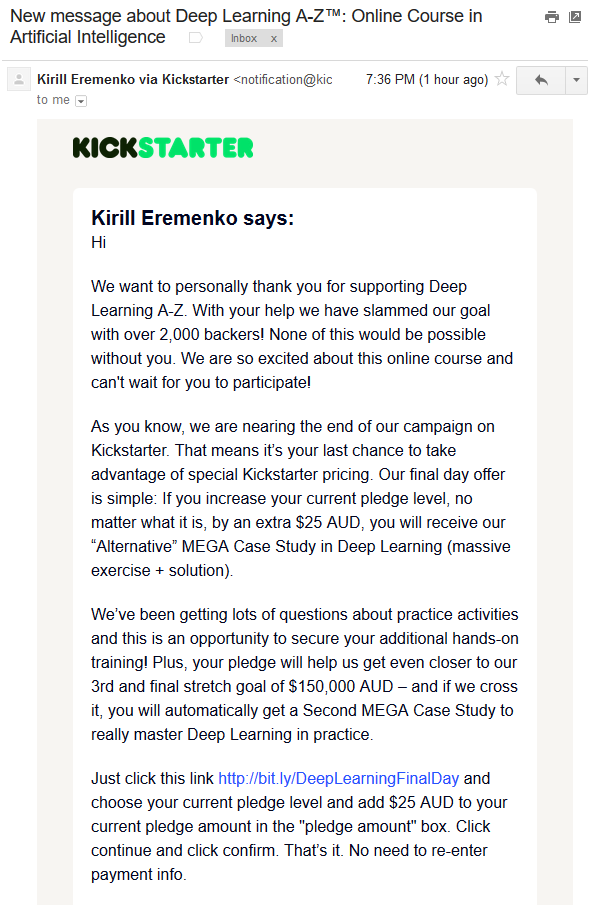Click the Reply arrow button

(541, 80)
